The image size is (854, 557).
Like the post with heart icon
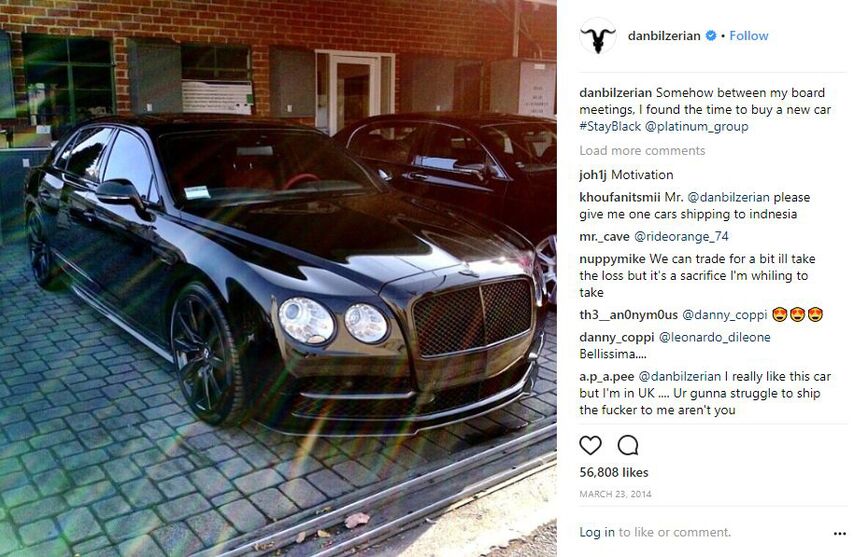[x=590, y=445]
